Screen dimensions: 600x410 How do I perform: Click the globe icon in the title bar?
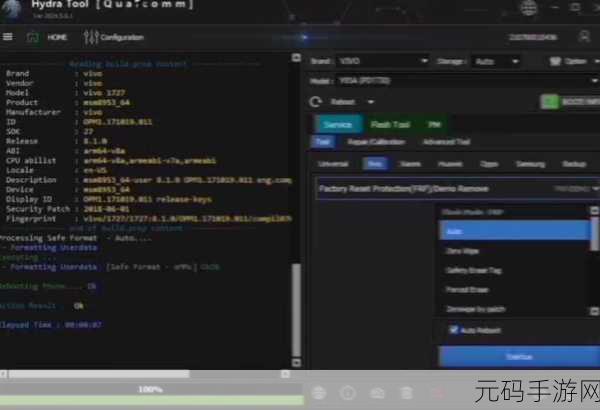[528, 8]
